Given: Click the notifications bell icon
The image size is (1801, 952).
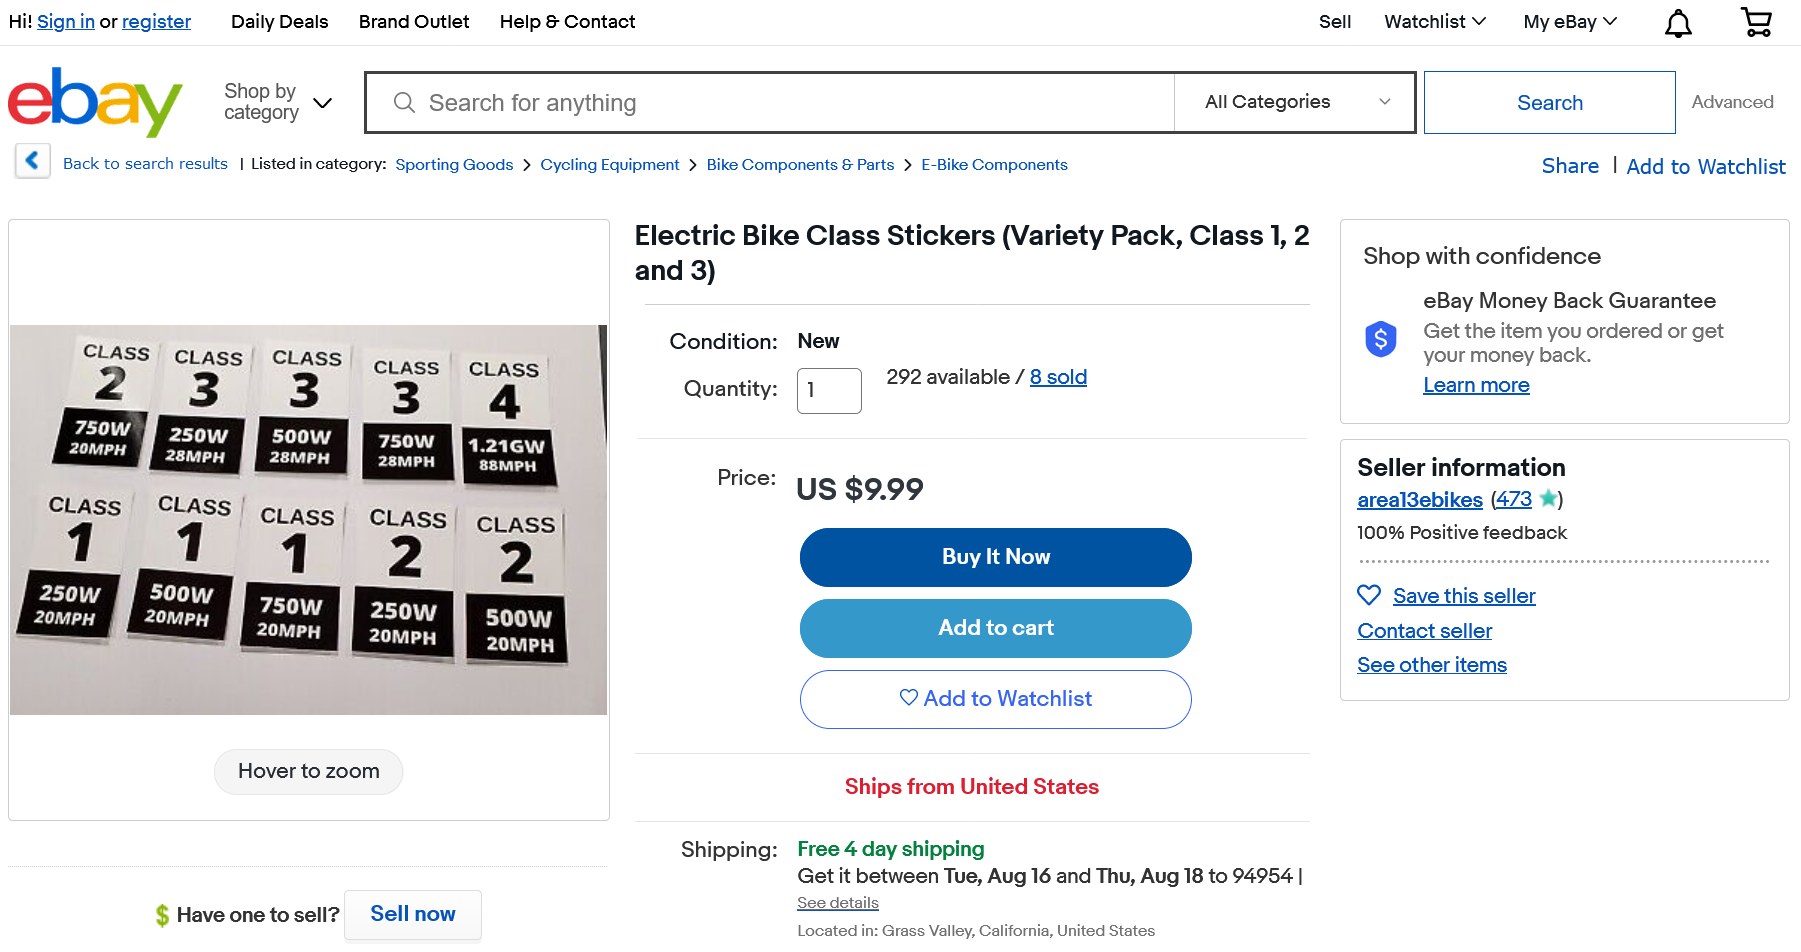Looking at the screenshot, I should (1678, 23).
